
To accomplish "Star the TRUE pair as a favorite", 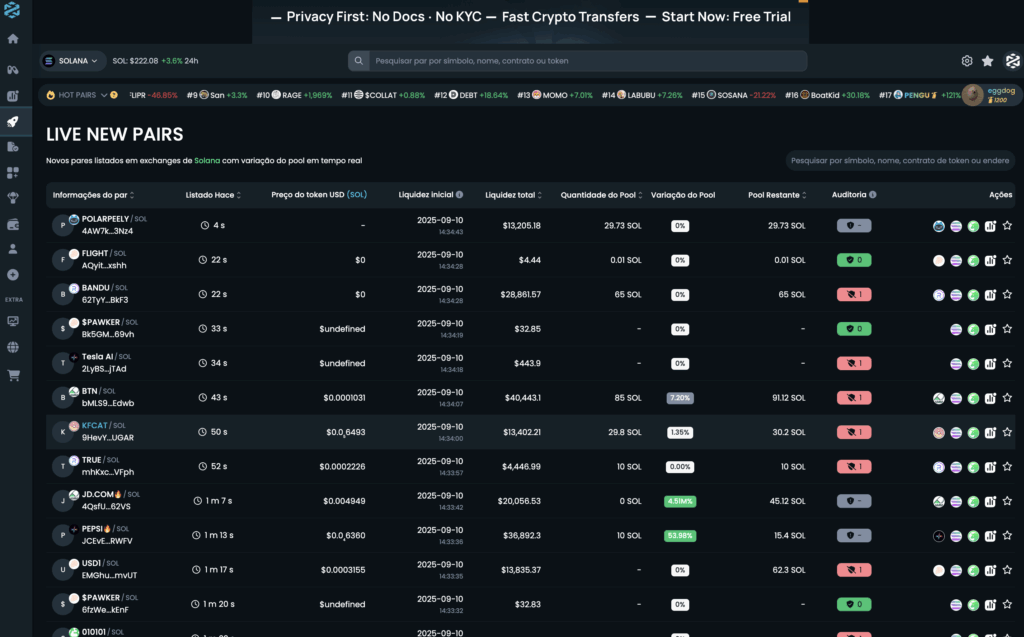I will pyautogui.click(x=1005, y=466).
